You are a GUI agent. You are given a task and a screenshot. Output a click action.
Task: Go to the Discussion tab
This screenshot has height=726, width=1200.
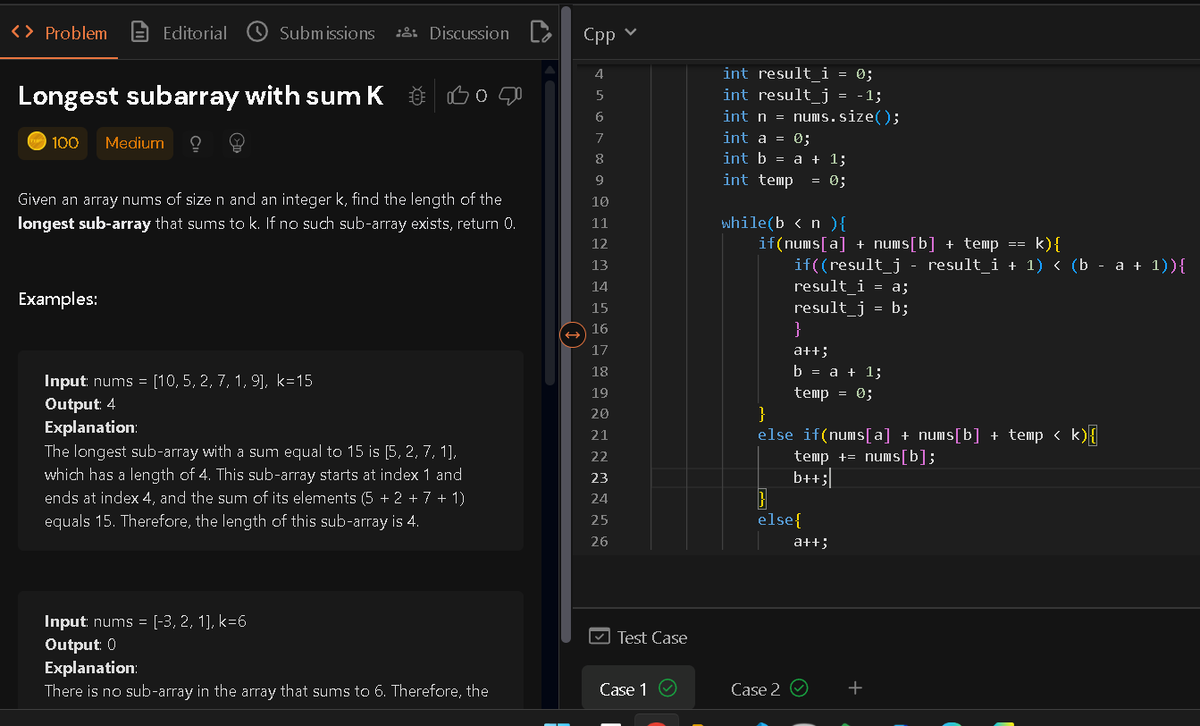(x=453, y=33)
